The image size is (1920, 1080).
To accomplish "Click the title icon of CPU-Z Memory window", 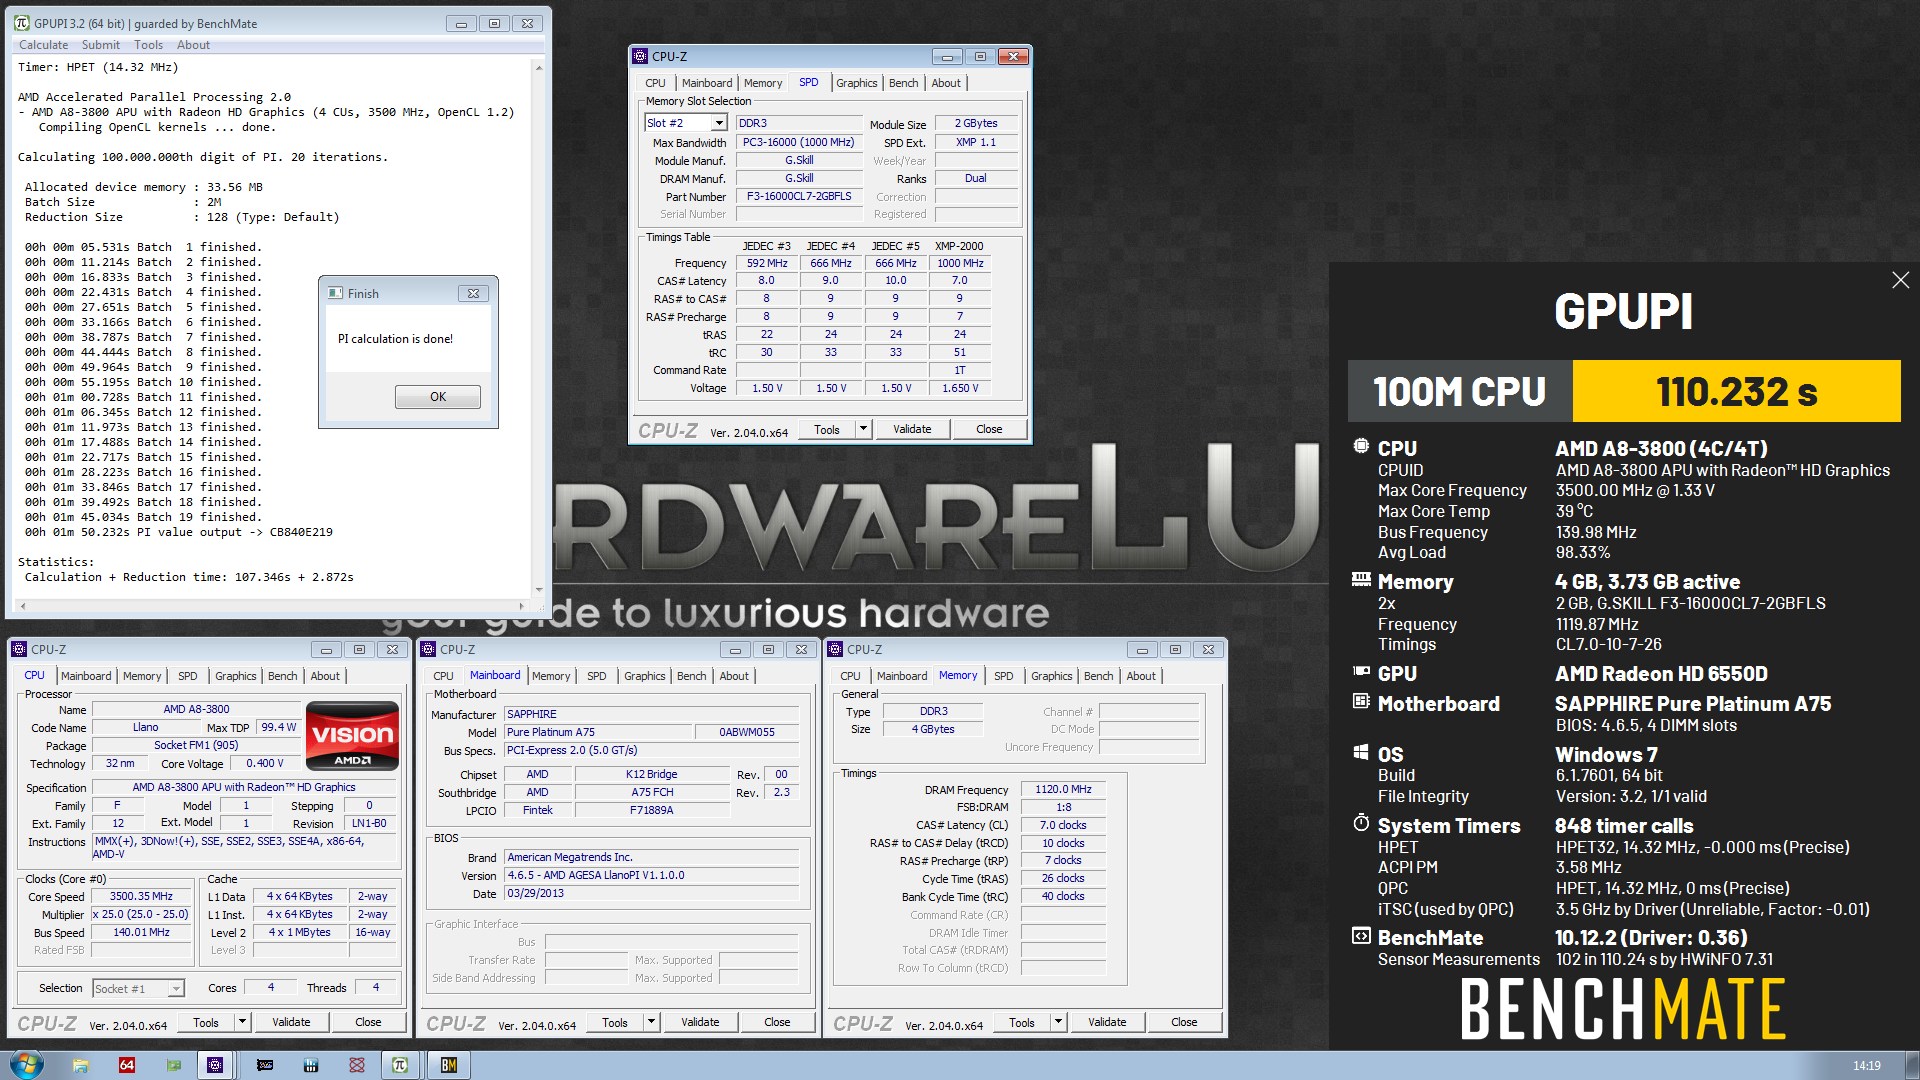I will click(x=835, y=649).
